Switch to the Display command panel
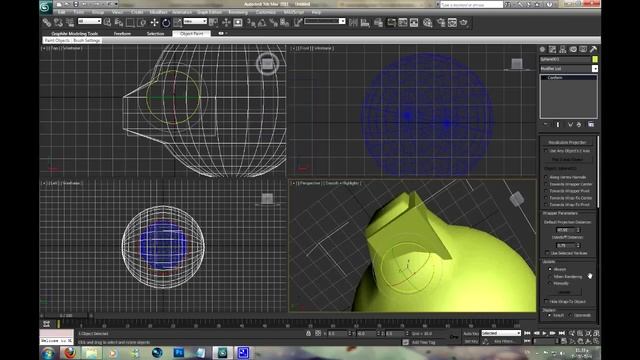The width and height of the screenshot is (640, 360). pos(583,49)
